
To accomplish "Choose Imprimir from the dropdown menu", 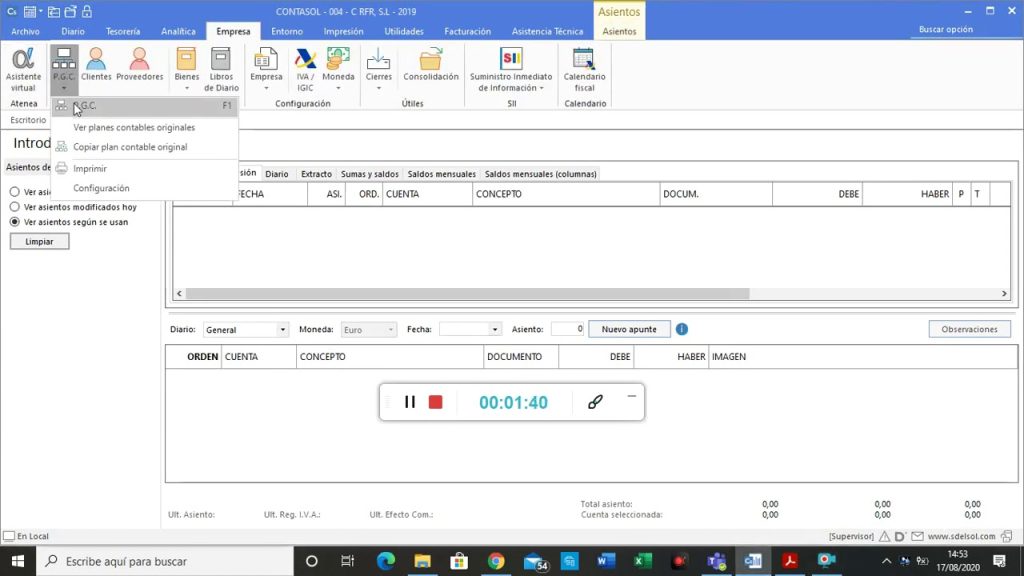I will coord(144,168).
